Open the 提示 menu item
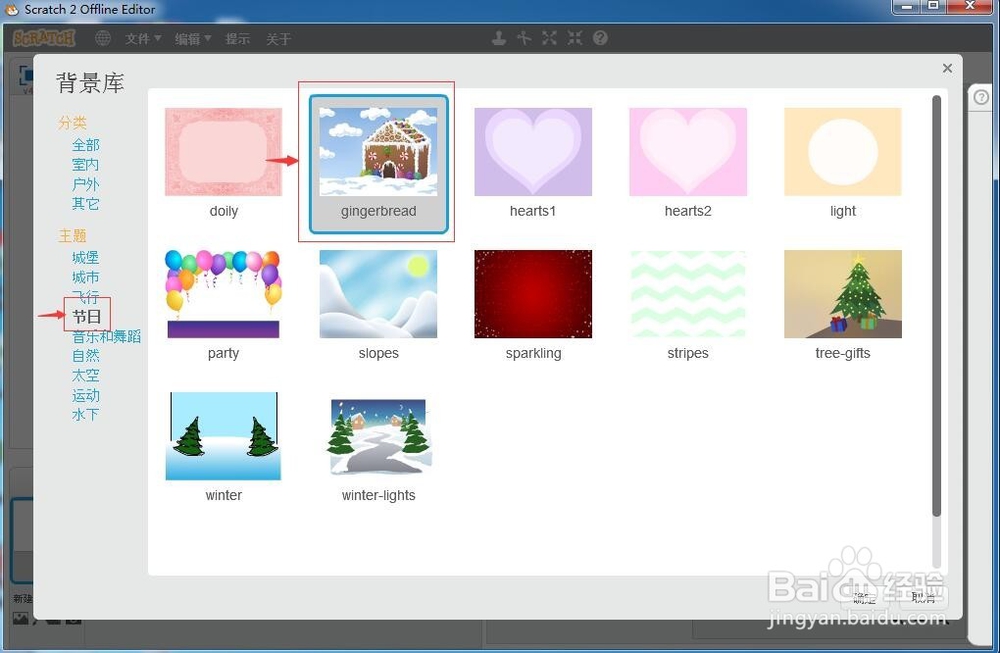This screenshot has width=1000, height=653. (237, 39)
